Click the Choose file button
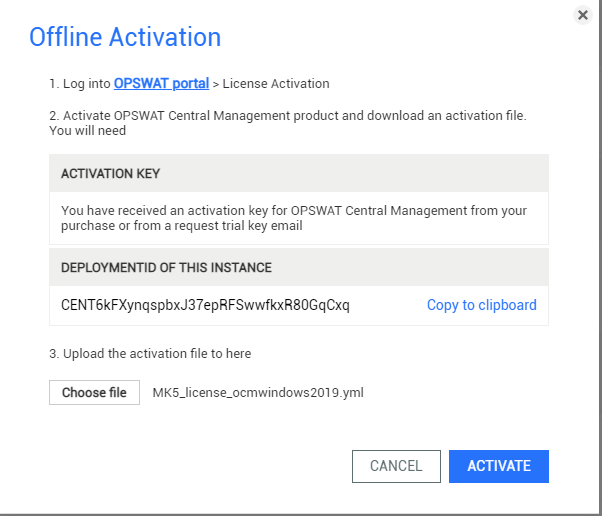This screenshot has width=602, height=516. point(94,392)
